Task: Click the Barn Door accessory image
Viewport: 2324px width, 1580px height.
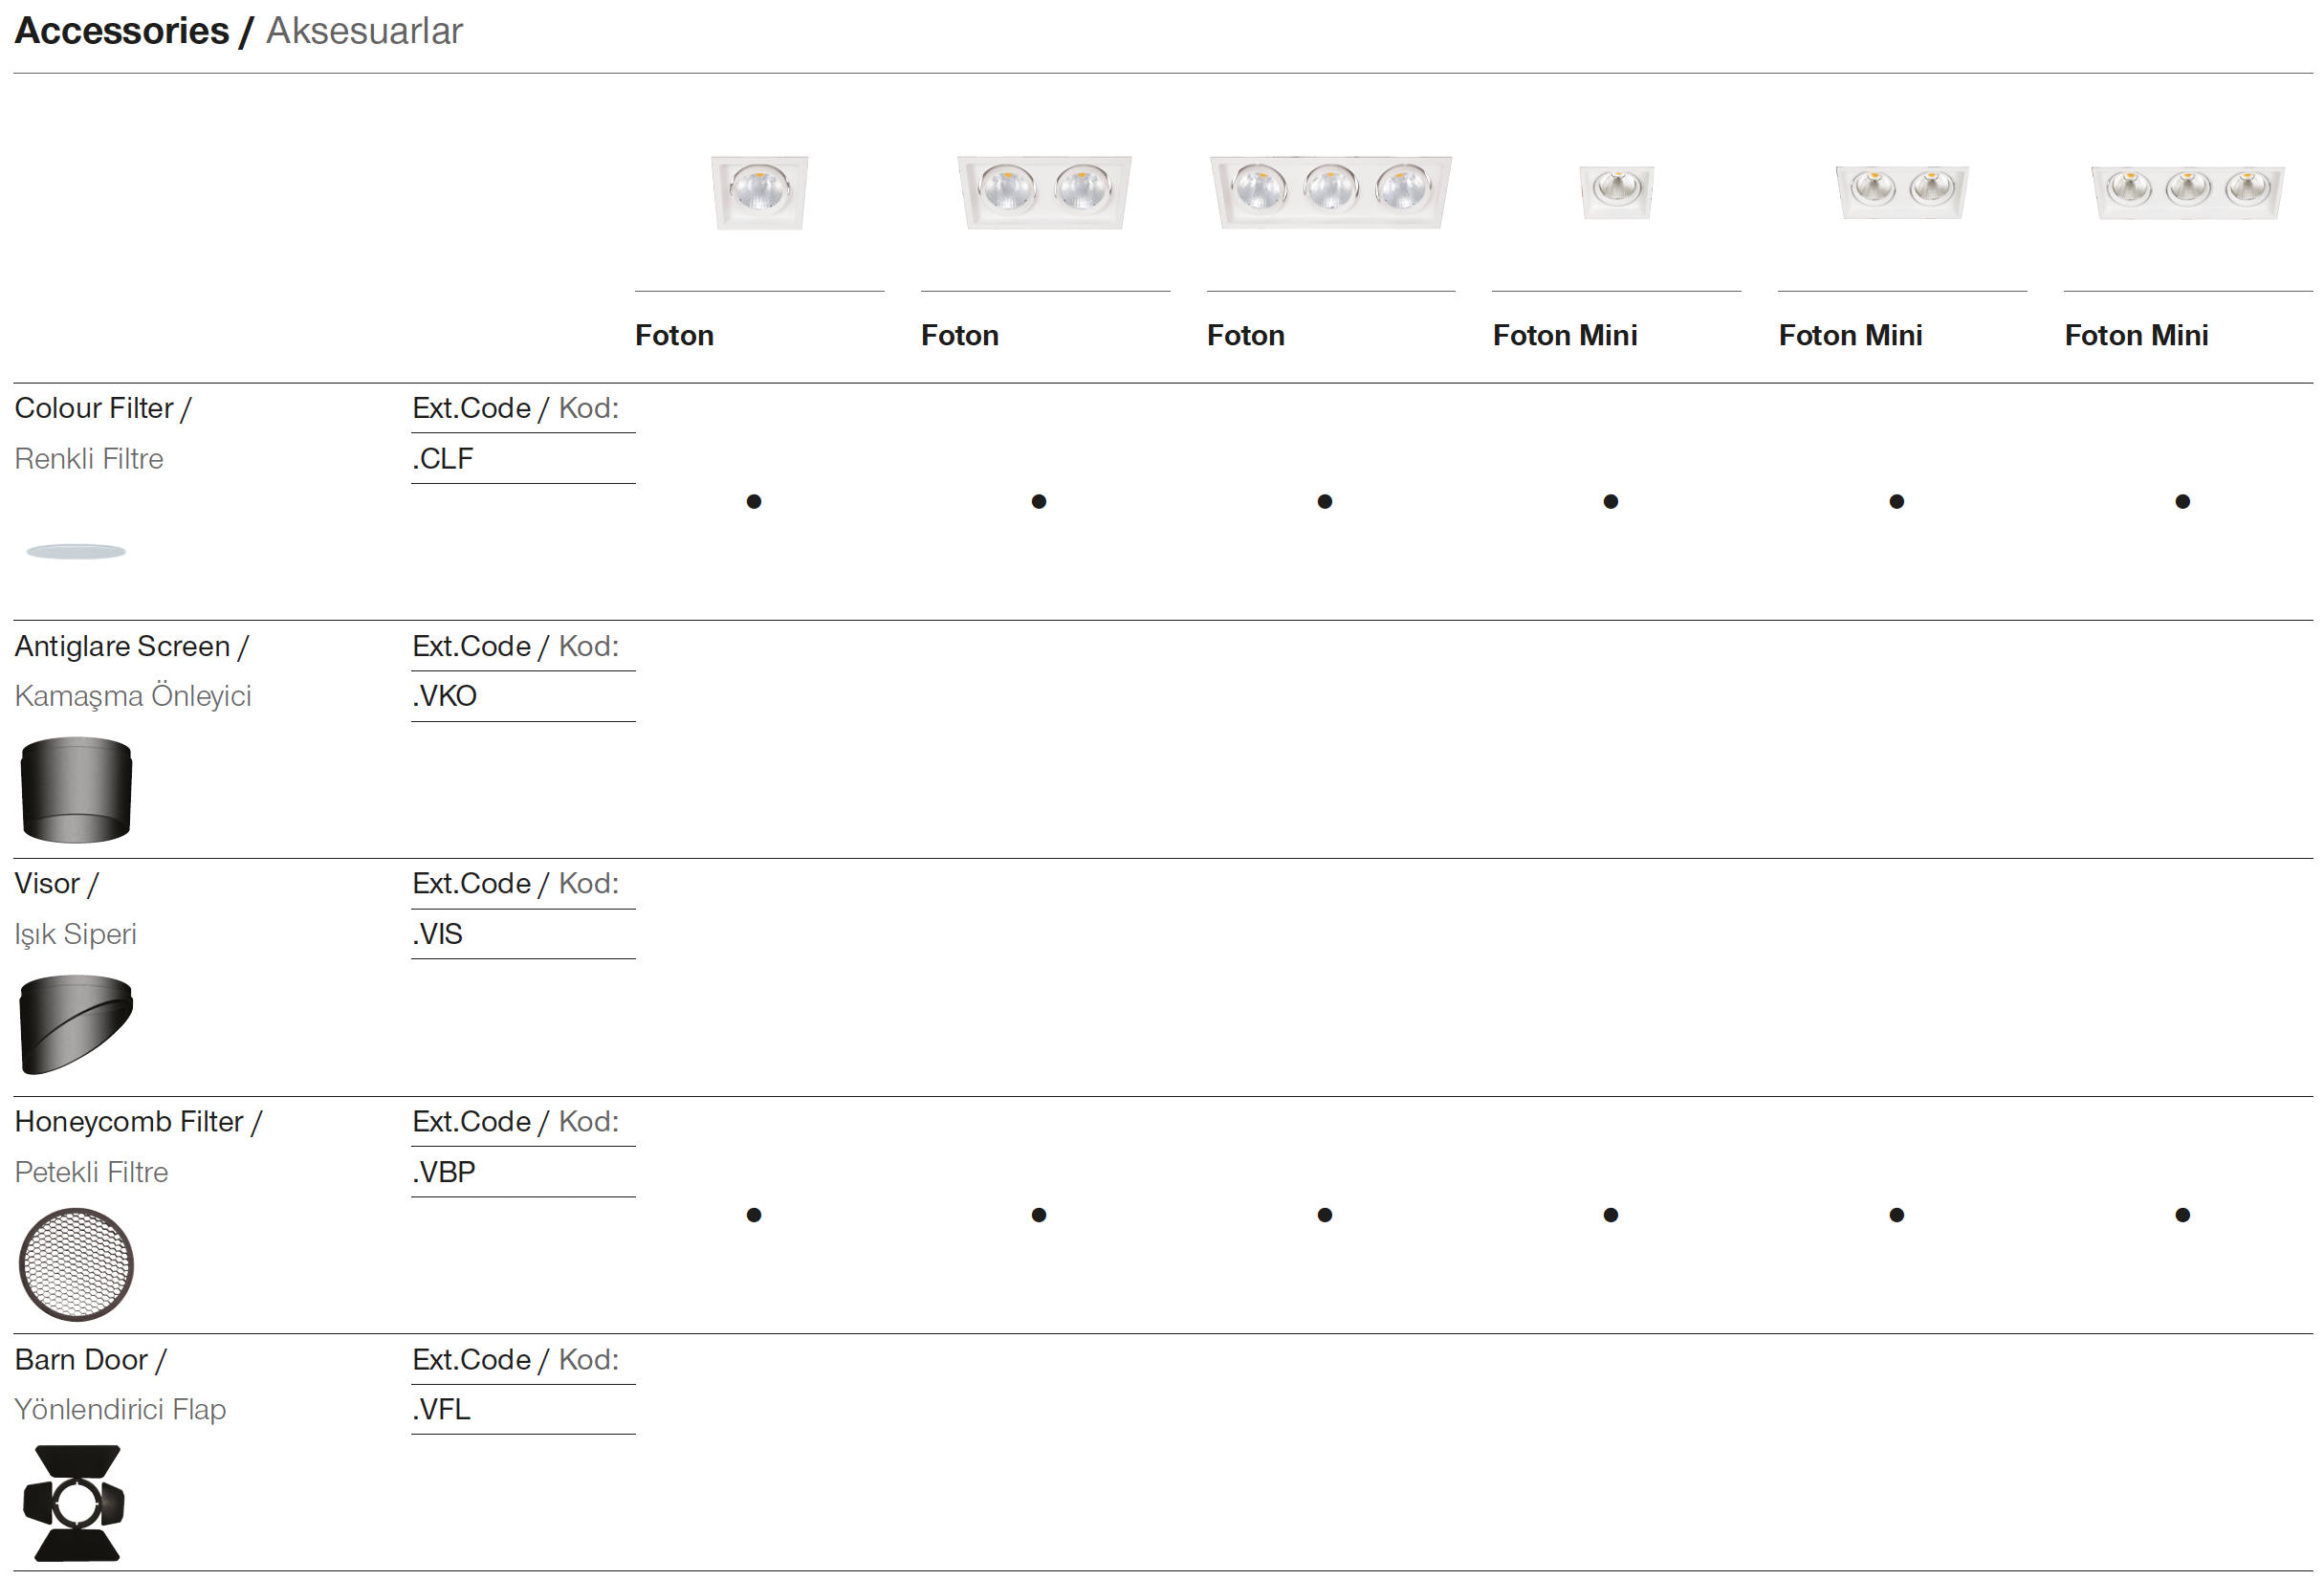Action: click(x=76, y=1502)
